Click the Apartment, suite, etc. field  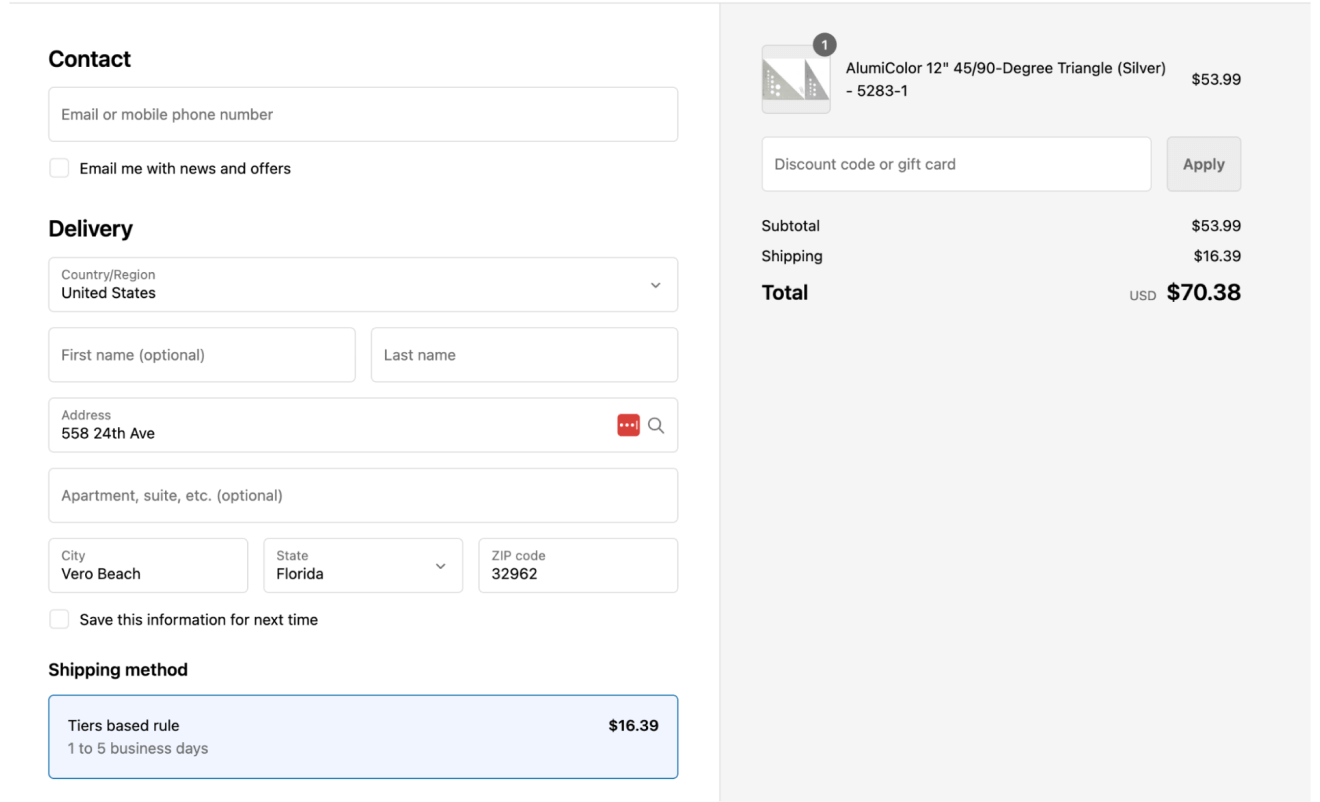point(363,495)
